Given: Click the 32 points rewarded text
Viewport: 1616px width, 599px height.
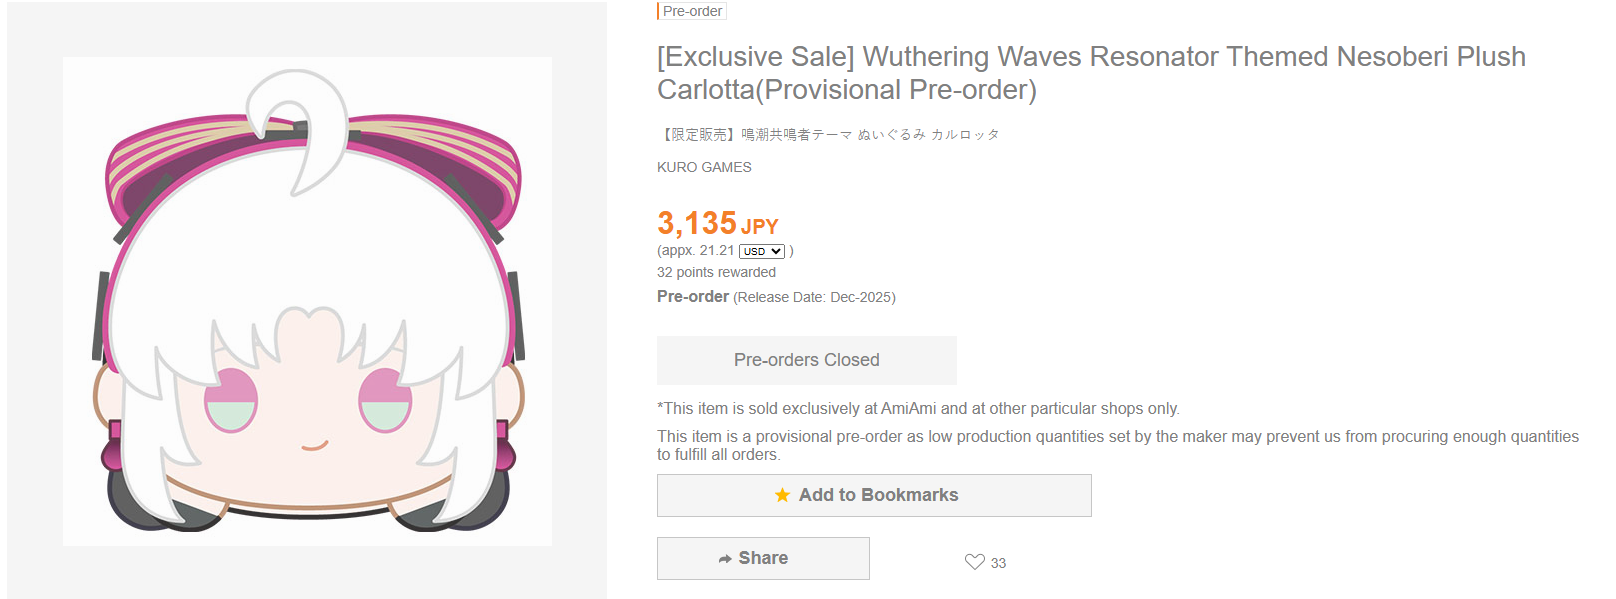Looking at the screenshot, I should pyautogui.click(x=716, y=272).
